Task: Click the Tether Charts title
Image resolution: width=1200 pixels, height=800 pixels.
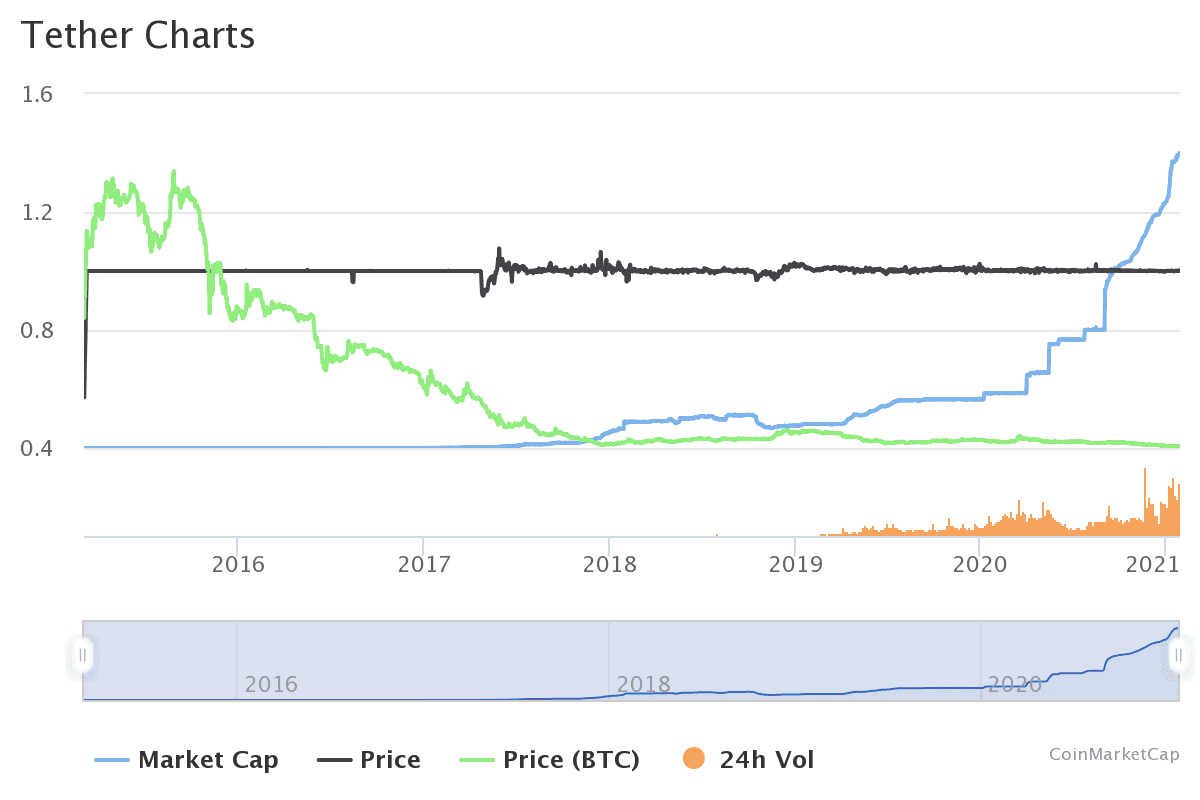Action: coord(138,35)
